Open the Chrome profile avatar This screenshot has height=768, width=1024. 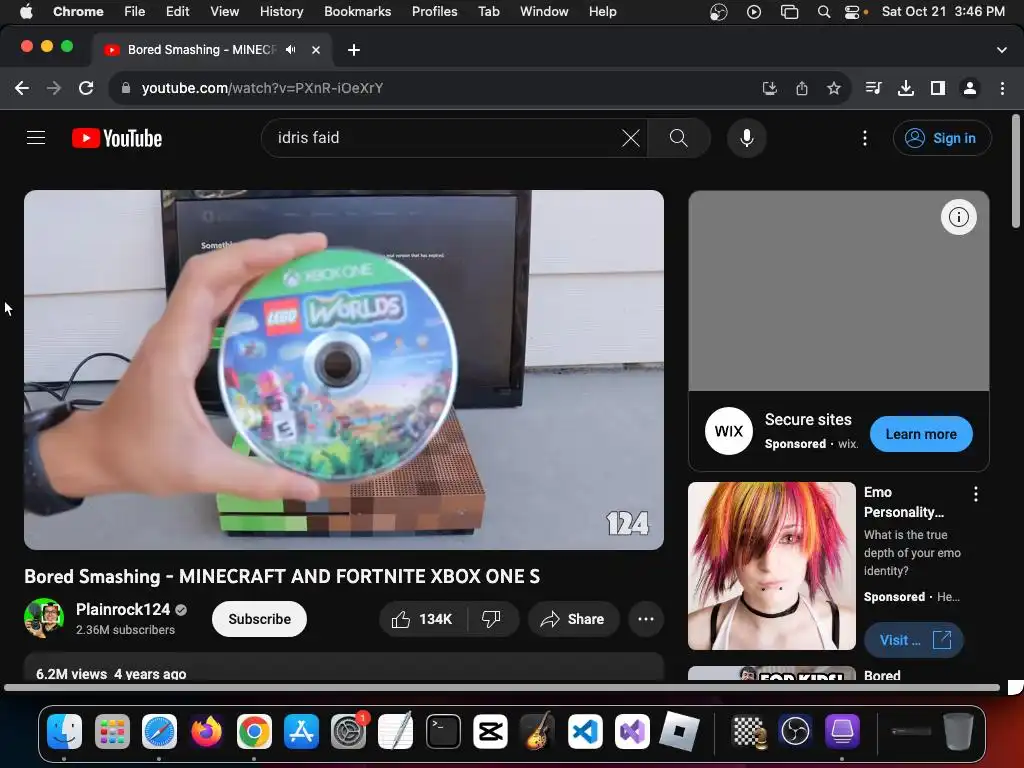[970, 88]
